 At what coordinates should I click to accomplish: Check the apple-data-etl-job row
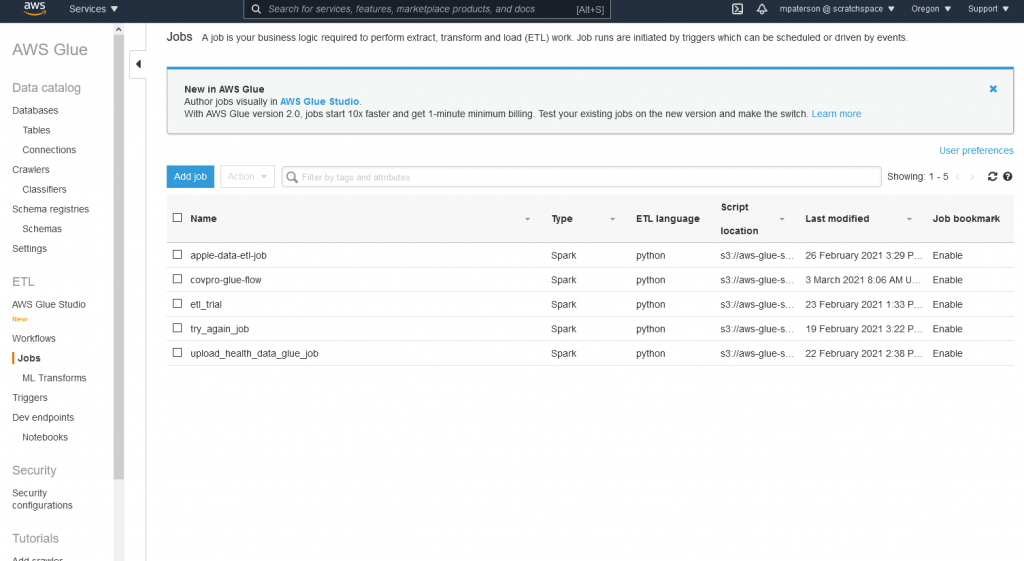coord(177,255)
